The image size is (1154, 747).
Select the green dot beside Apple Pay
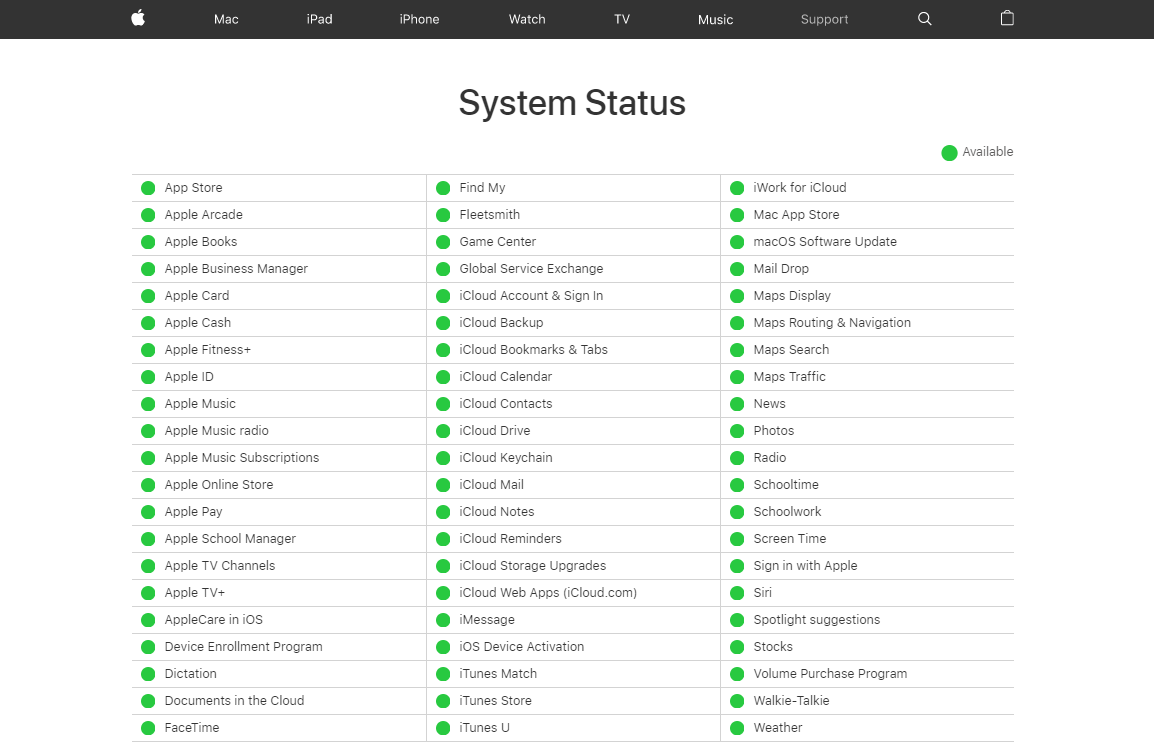[147, 511]
